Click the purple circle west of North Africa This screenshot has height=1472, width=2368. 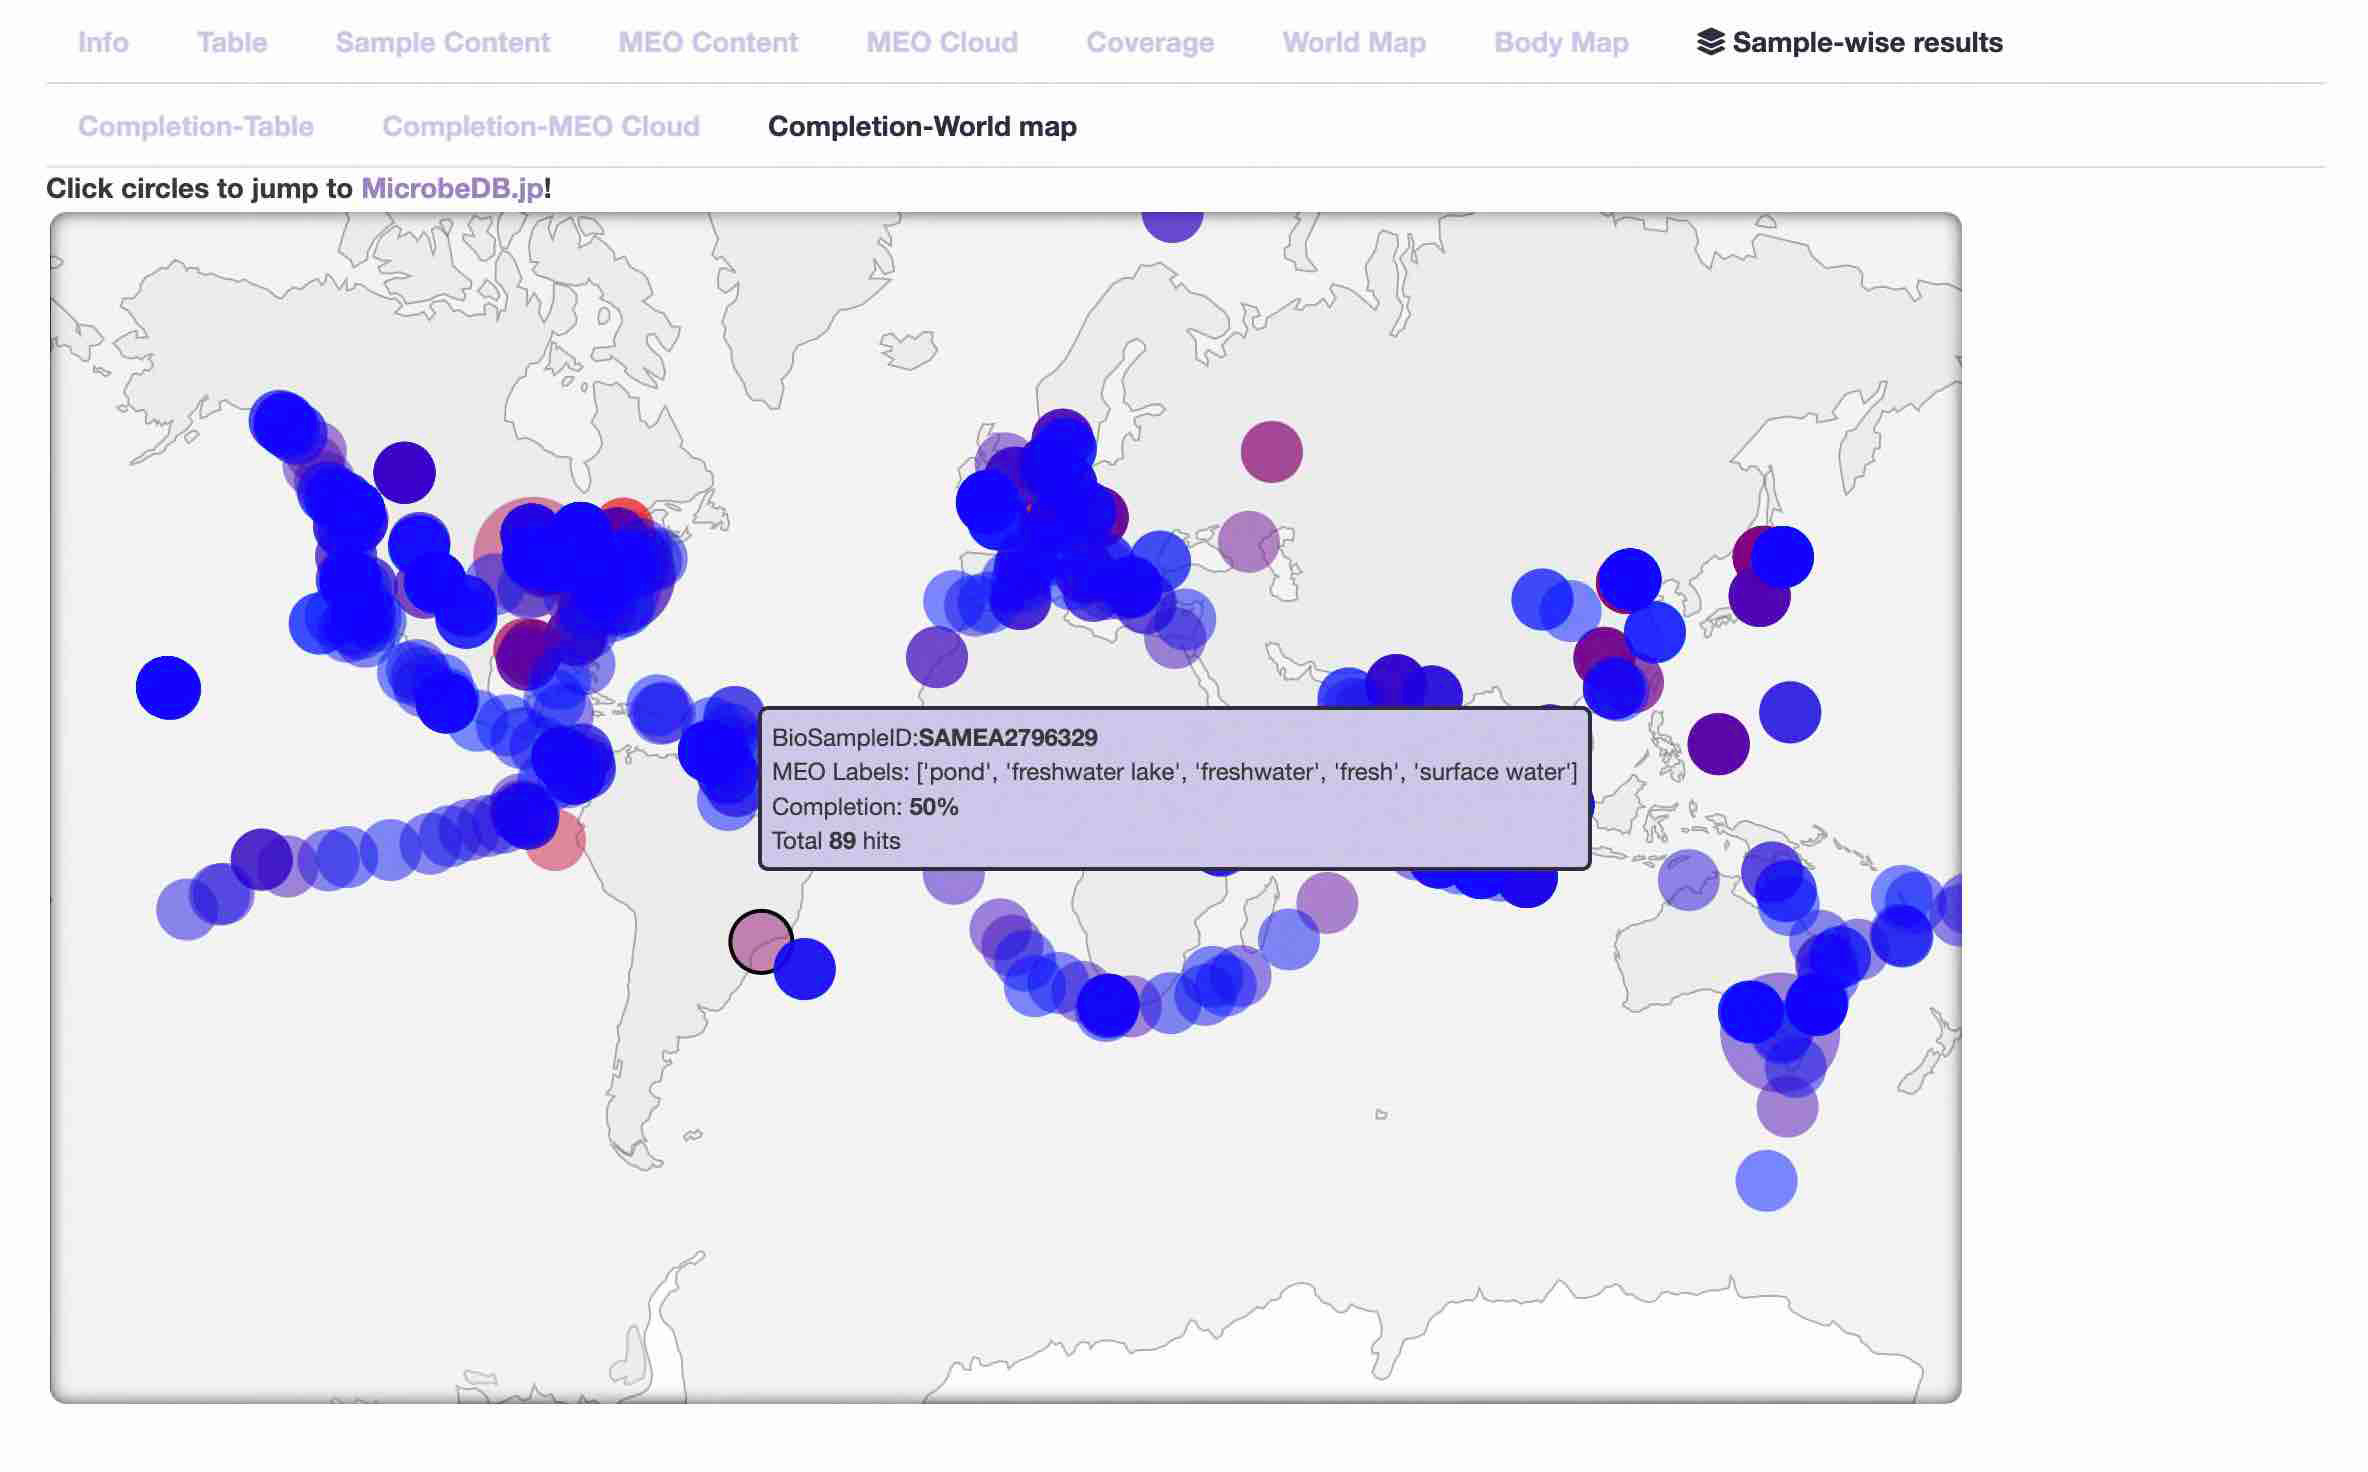point(936,657)
